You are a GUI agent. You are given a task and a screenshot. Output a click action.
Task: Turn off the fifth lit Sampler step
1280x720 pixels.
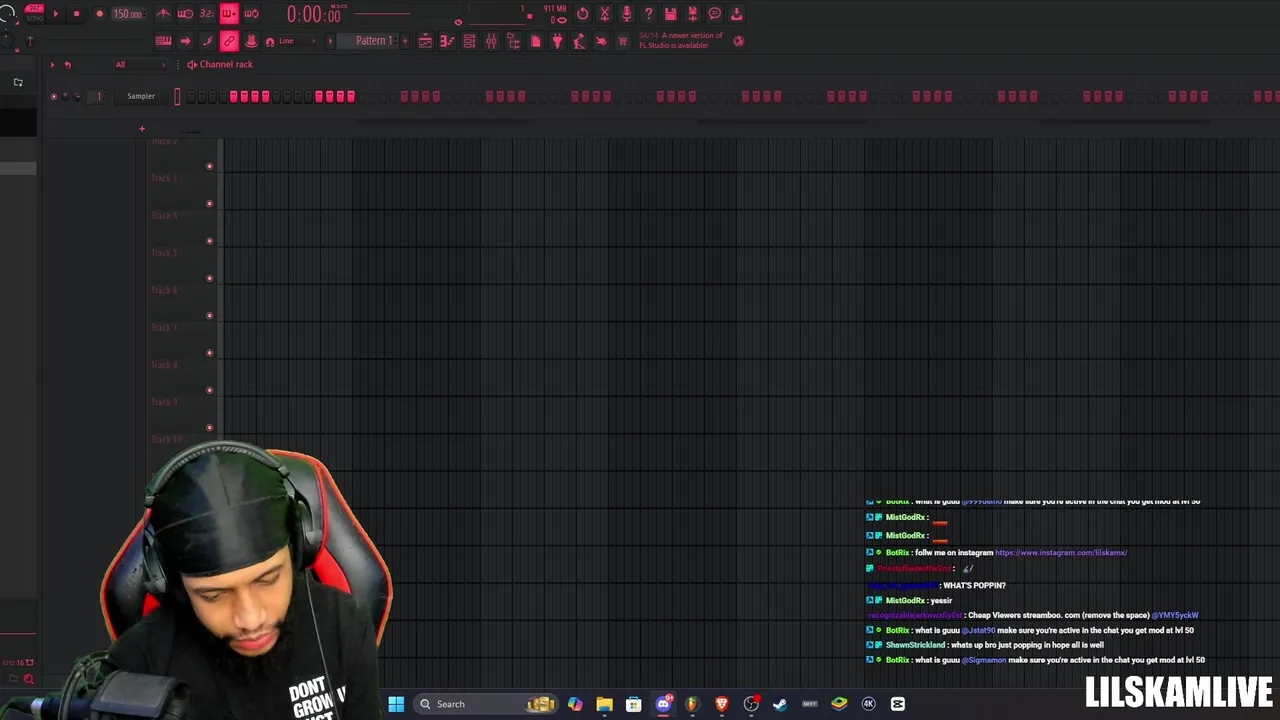point(319,96)
